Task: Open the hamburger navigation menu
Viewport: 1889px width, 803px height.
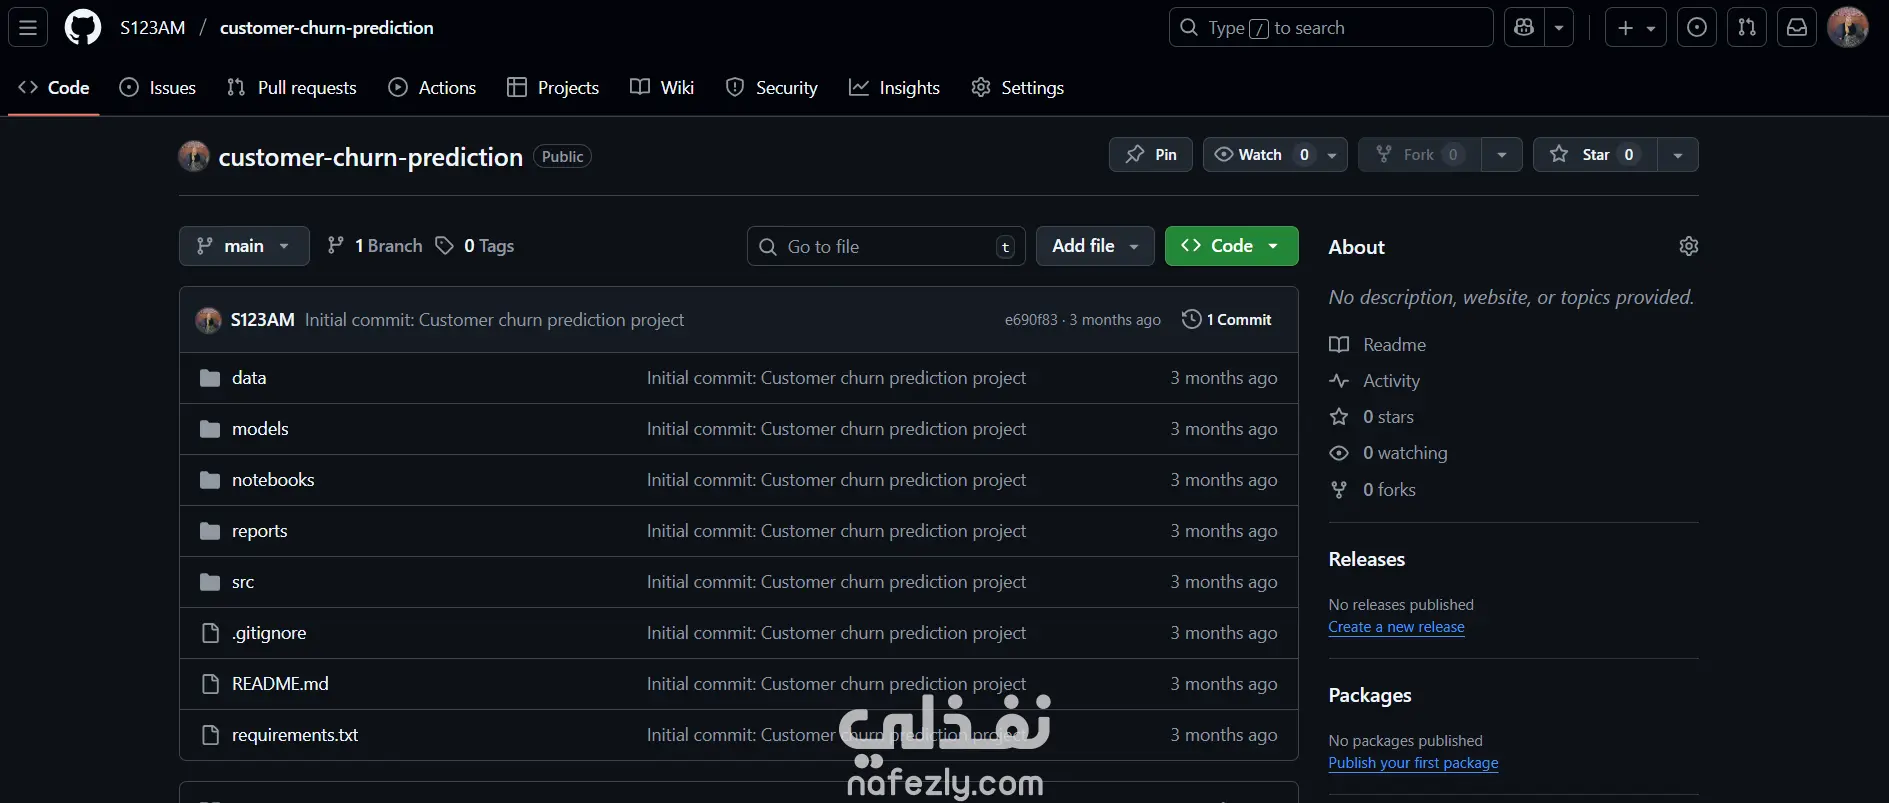Action: click(28, 28)
